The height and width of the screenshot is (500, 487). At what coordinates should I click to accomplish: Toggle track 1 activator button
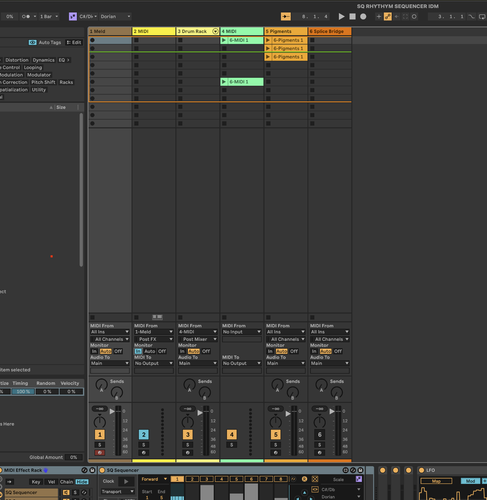100,434
